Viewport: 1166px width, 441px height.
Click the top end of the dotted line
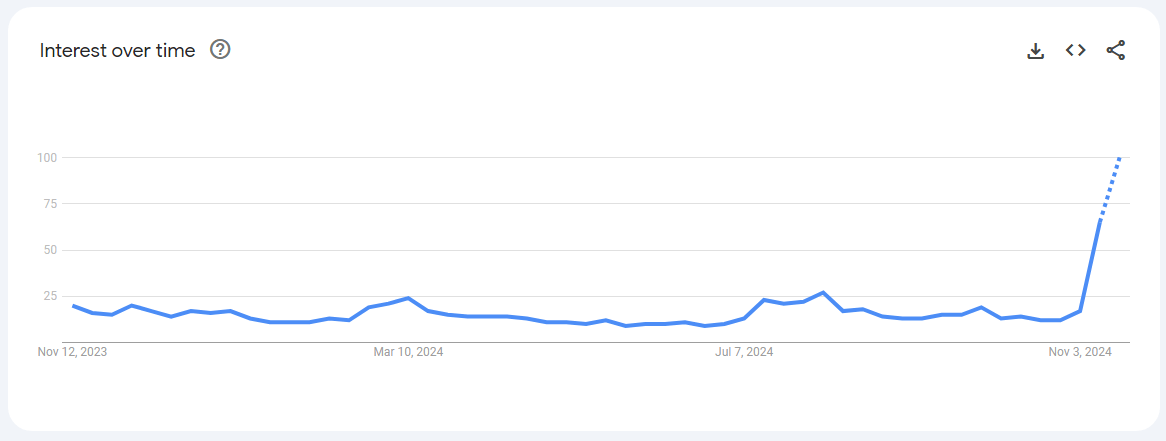pyautogui.click(x=1120, y=158)
